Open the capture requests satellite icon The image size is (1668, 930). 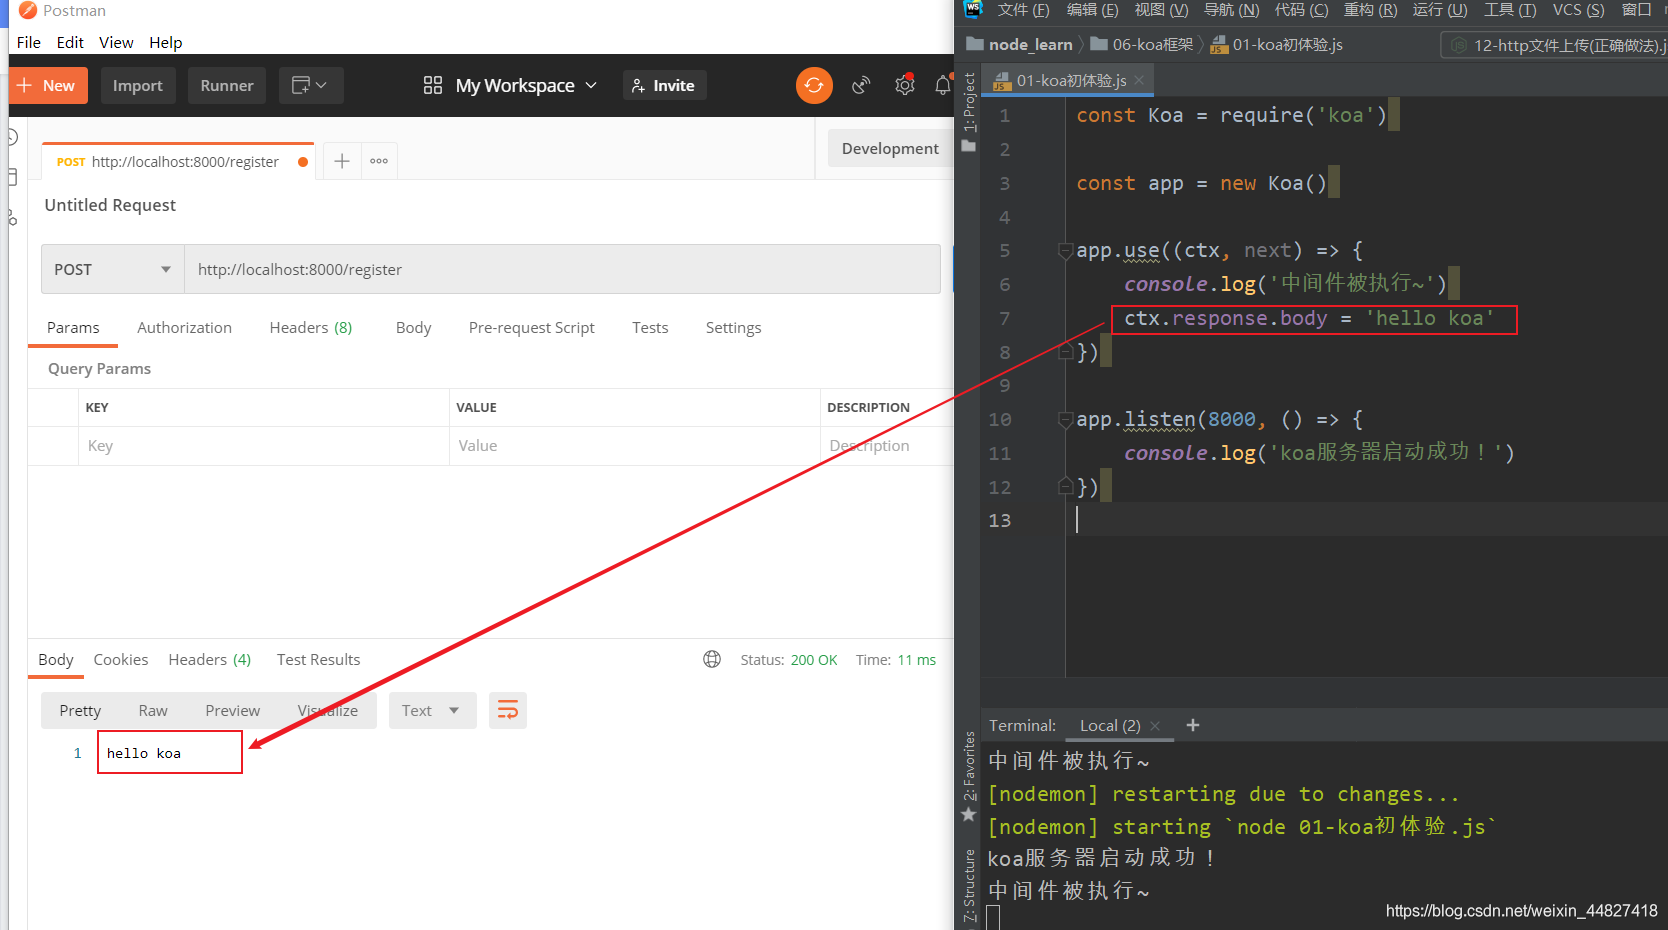pyautogui.click(x=860, y=86)
